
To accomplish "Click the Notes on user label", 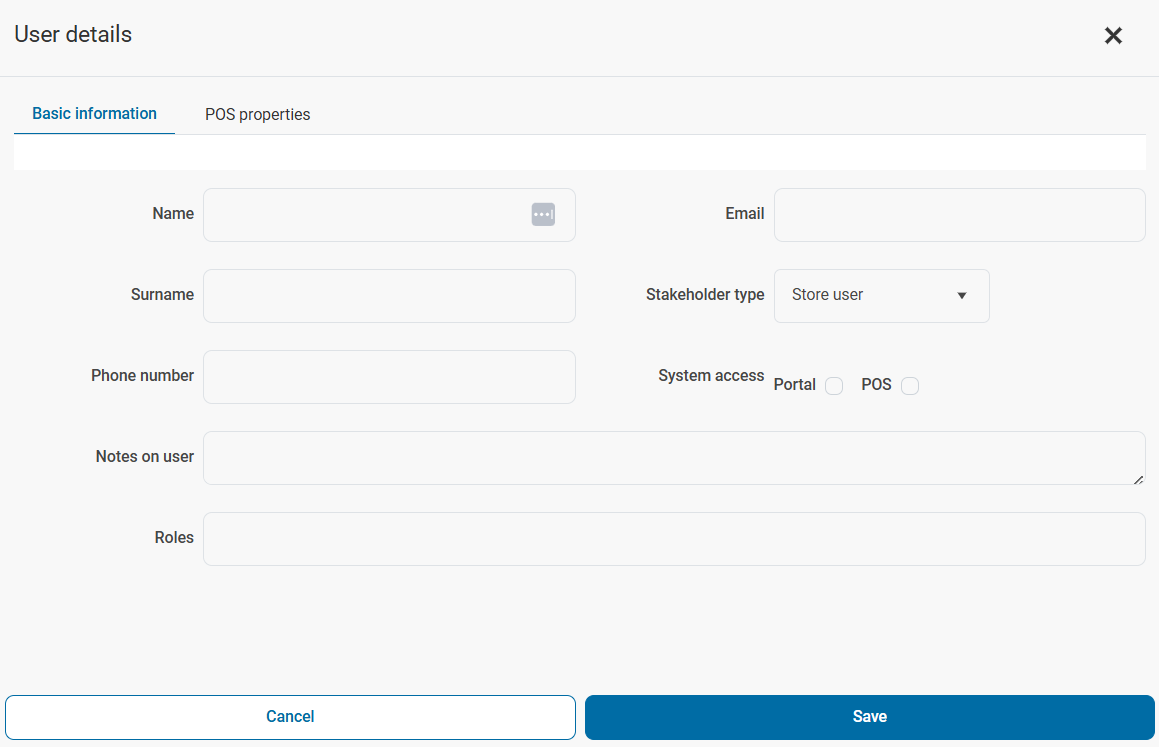I will point(145,457).
